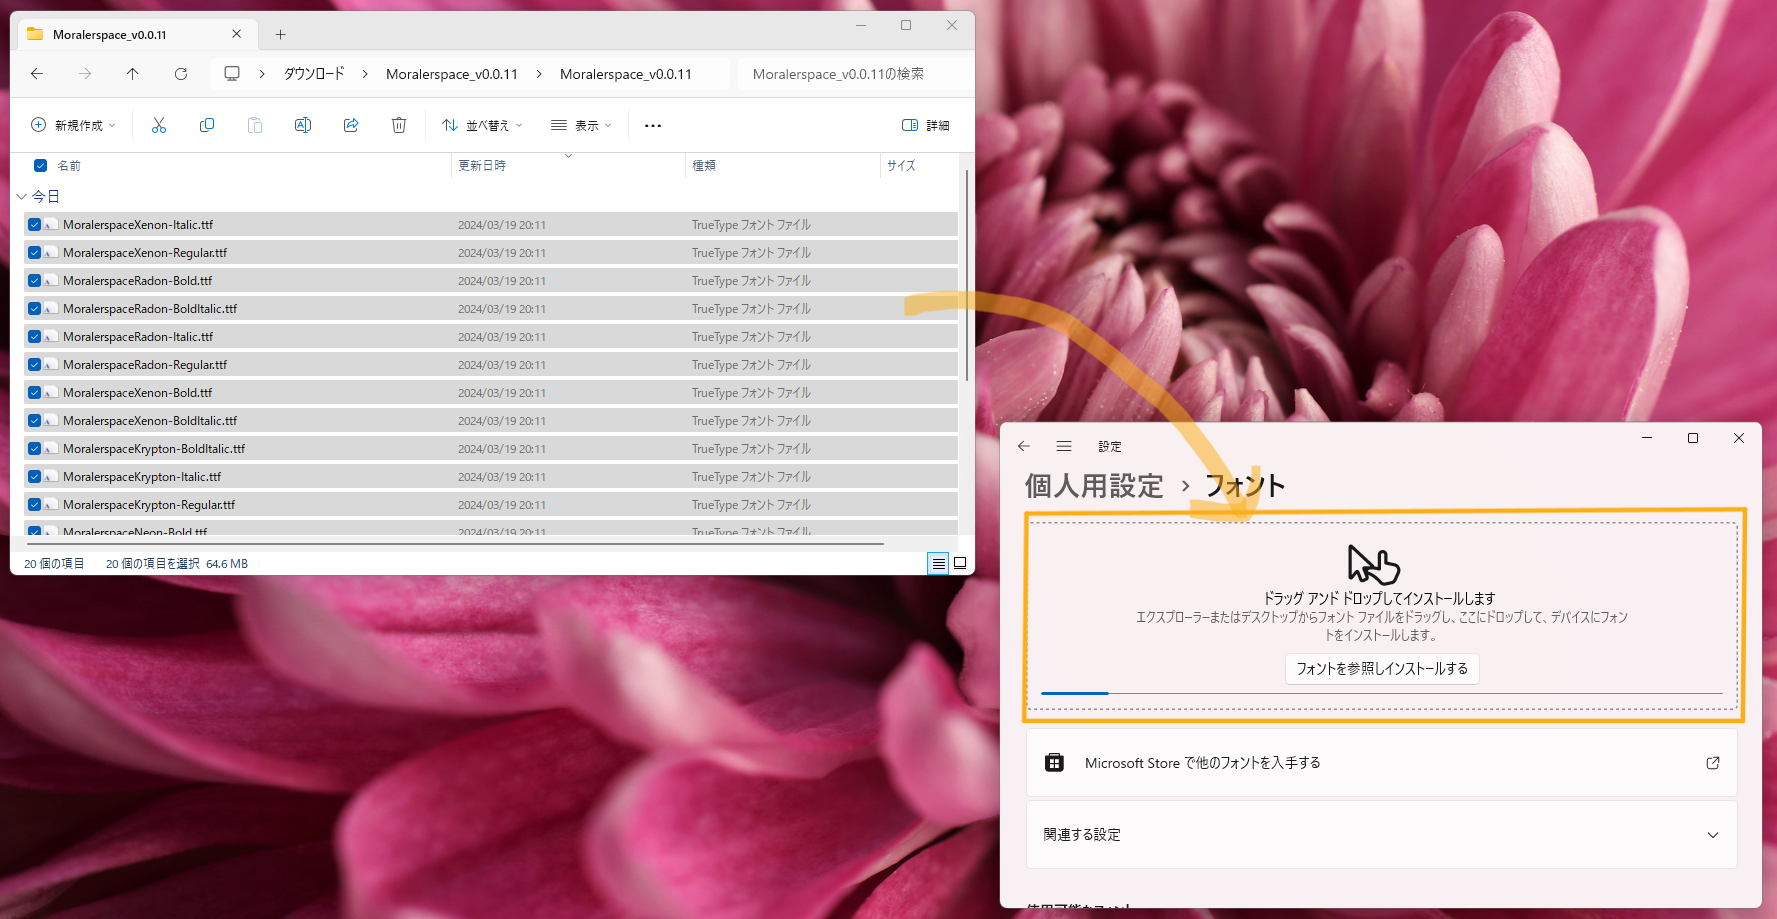Collapse the 今日 group
This screenshot has width=1777, height=919.
coord(21,197)
